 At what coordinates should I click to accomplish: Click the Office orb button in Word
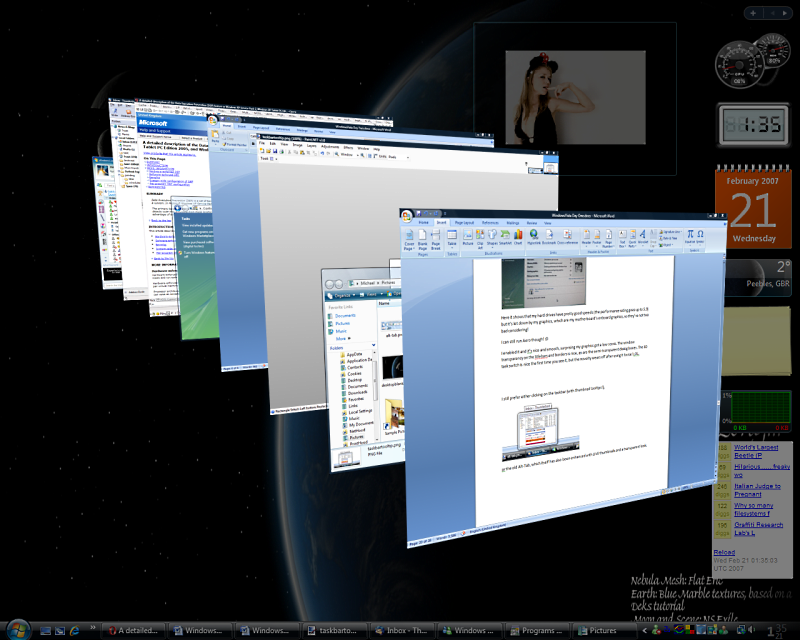tap(407, 217)
